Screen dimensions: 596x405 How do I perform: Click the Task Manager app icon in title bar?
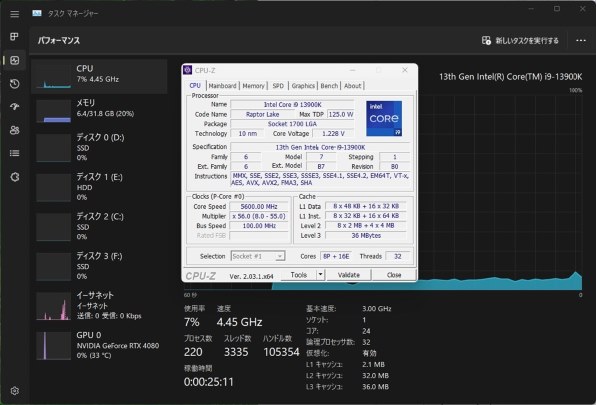[37, 13]
